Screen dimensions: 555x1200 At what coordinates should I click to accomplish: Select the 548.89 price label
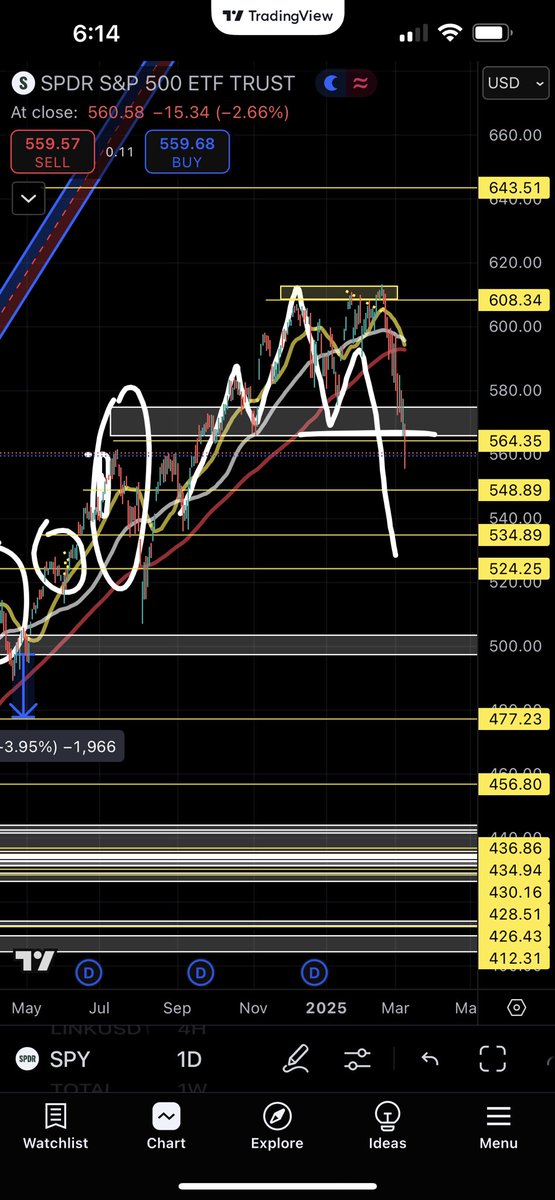(516, 490)
